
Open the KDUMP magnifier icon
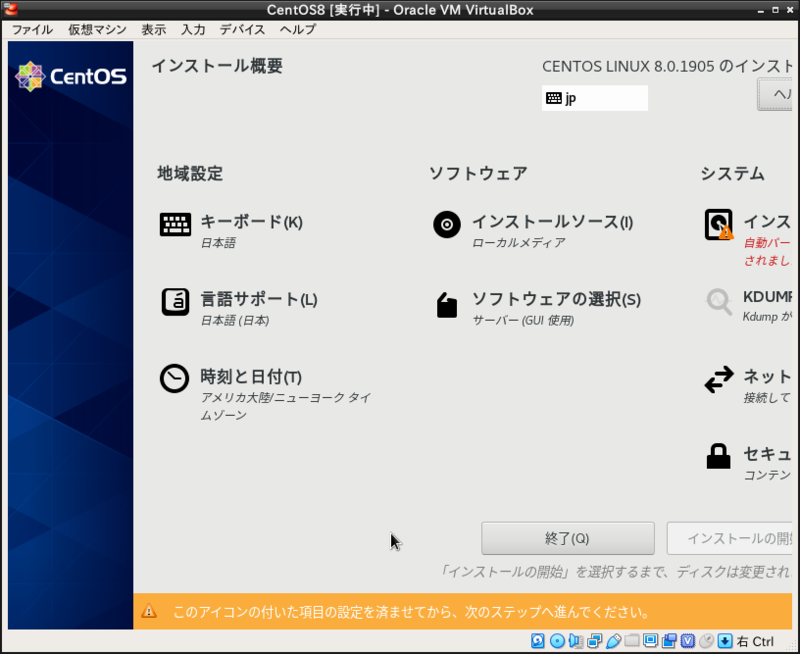(719, 302)
